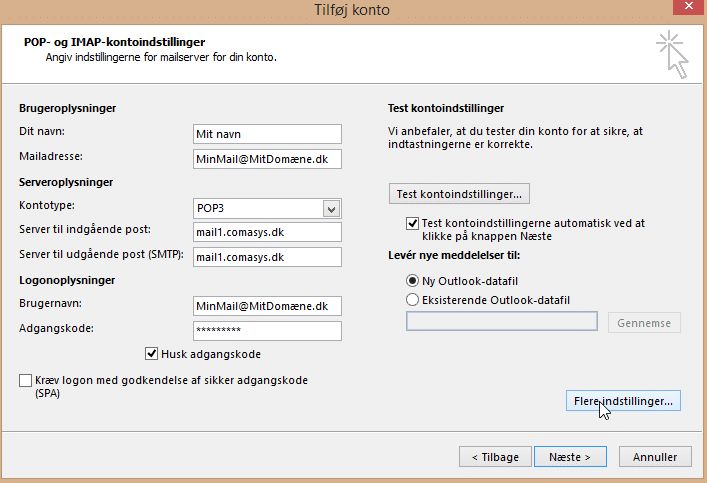Go back with the Tilbage button
Viewport: 707px width, 483px height.
(496, 457)
